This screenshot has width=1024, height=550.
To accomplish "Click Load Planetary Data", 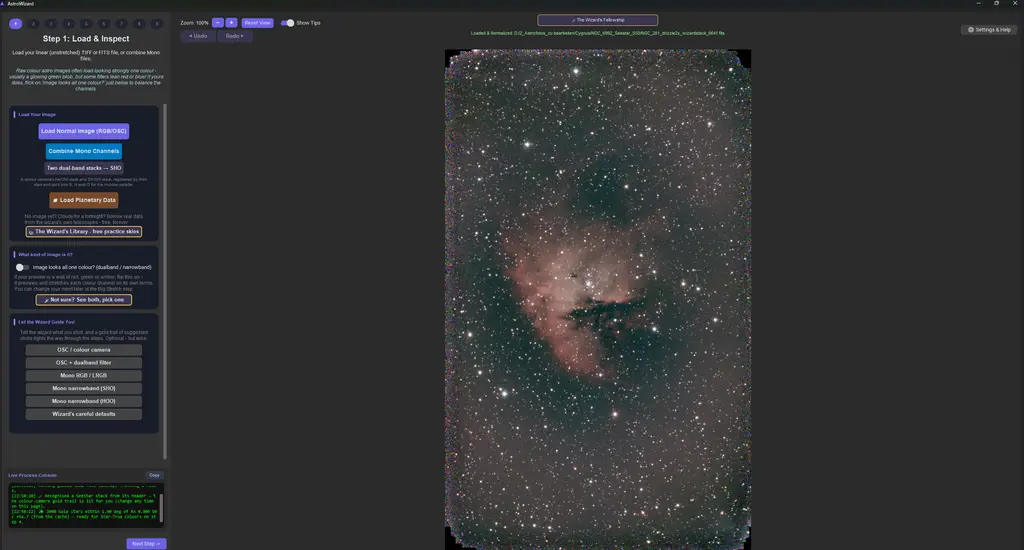I will [84, 200].
